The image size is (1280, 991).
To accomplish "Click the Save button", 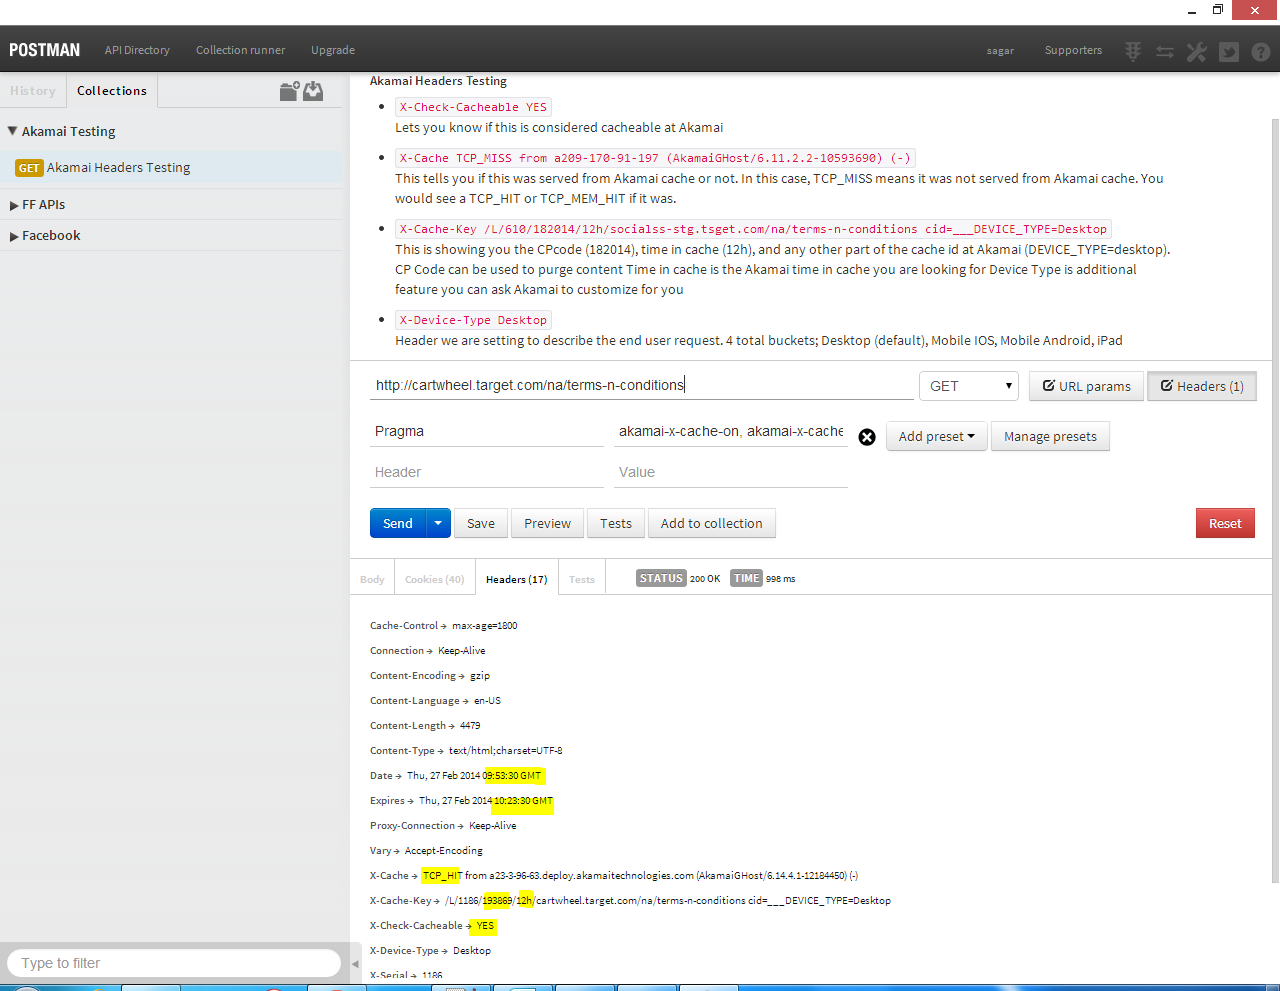I will pyautogui.click(x=481, y=523).
